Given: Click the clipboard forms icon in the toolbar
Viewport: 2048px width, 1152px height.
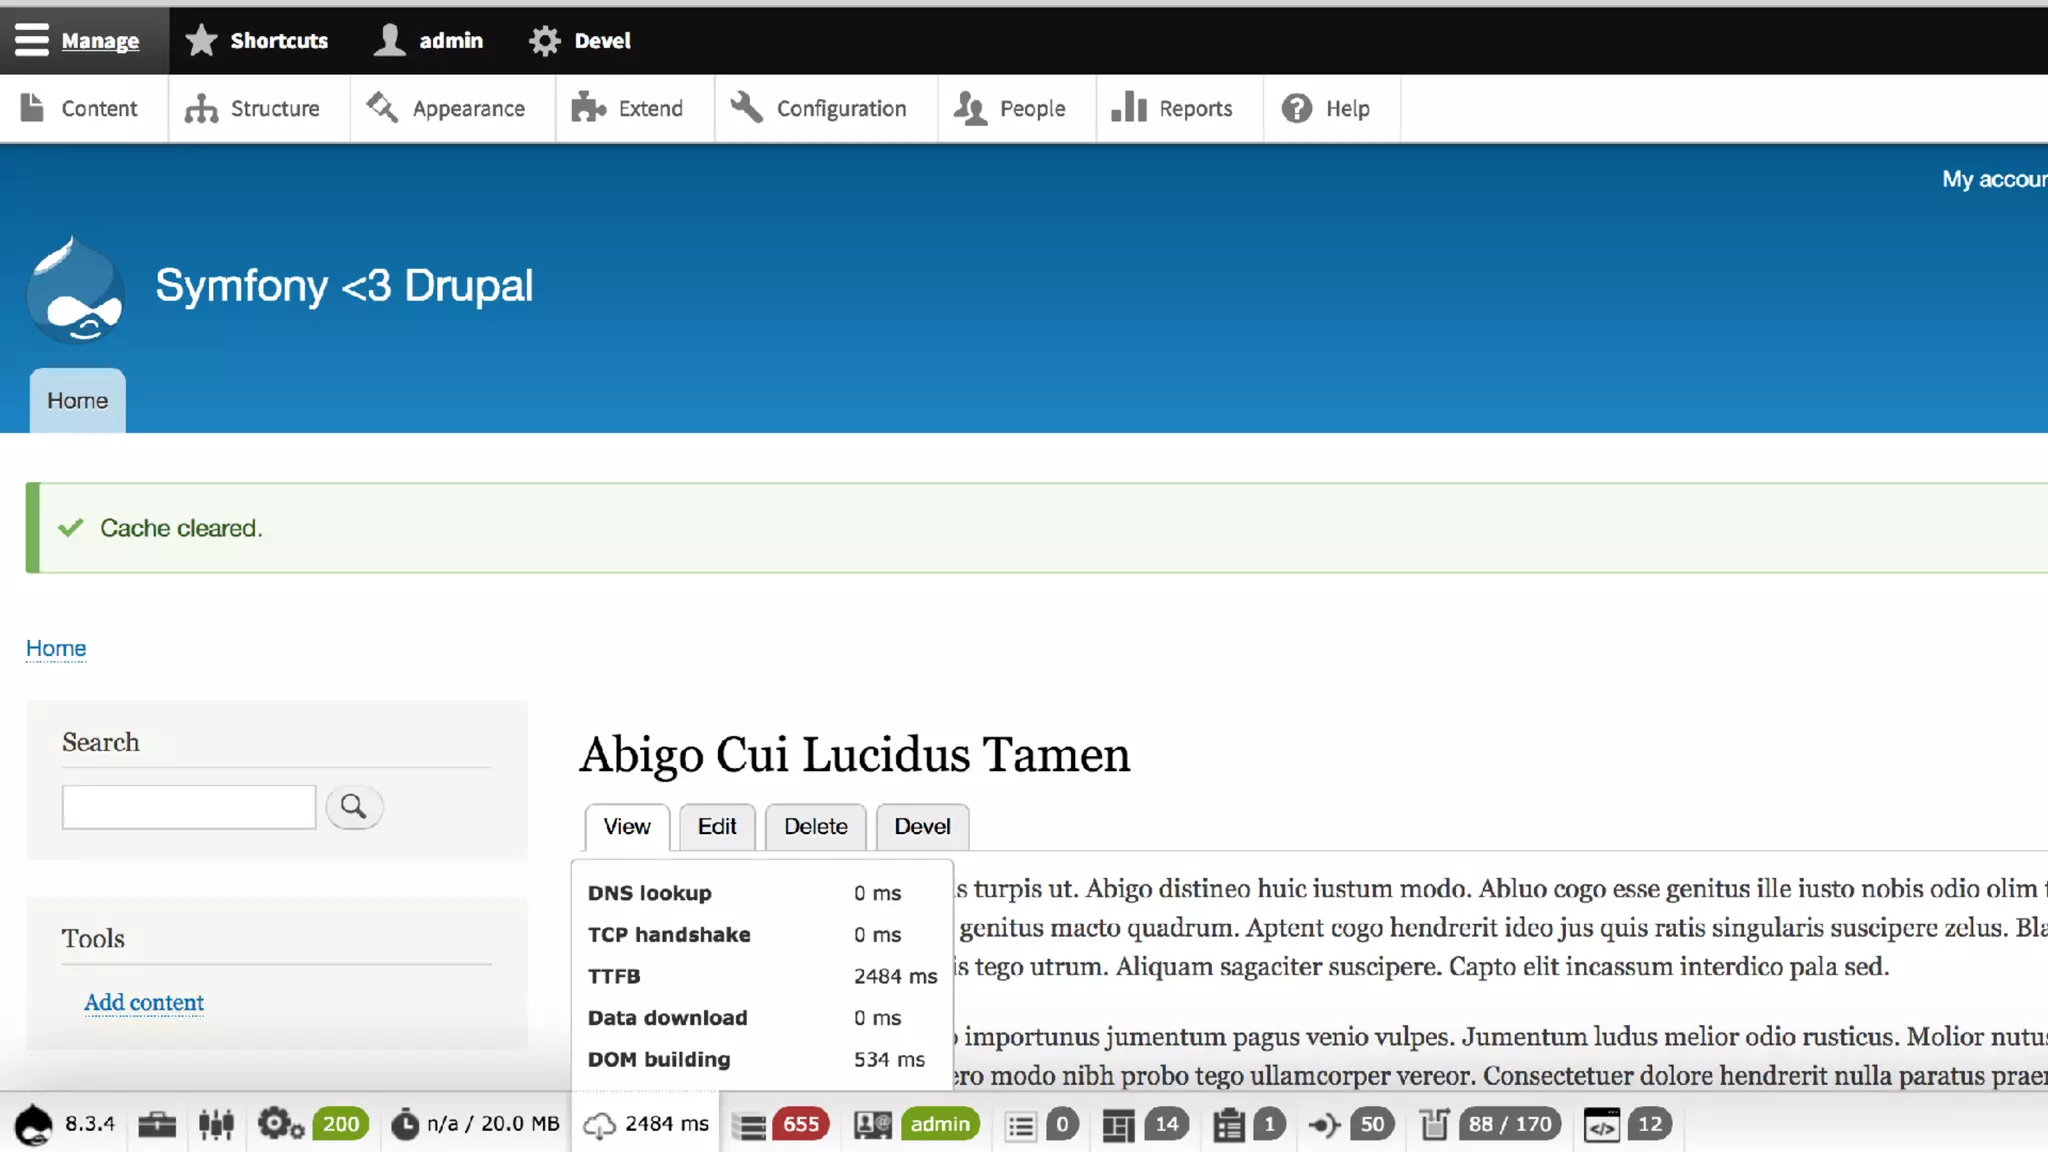Looking at the screenshot, I should click(1228, 1125).
